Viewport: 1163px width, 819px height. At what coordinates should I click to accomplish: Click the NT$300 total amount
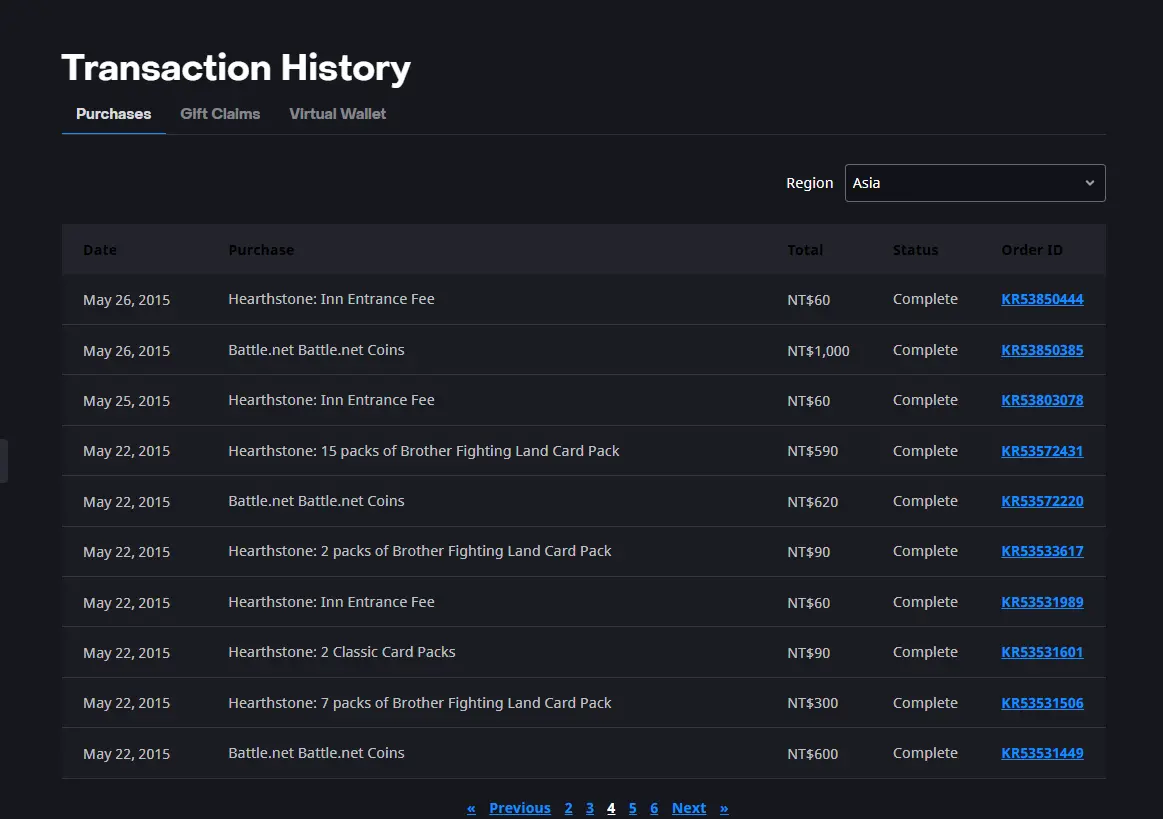pos(812,703)
